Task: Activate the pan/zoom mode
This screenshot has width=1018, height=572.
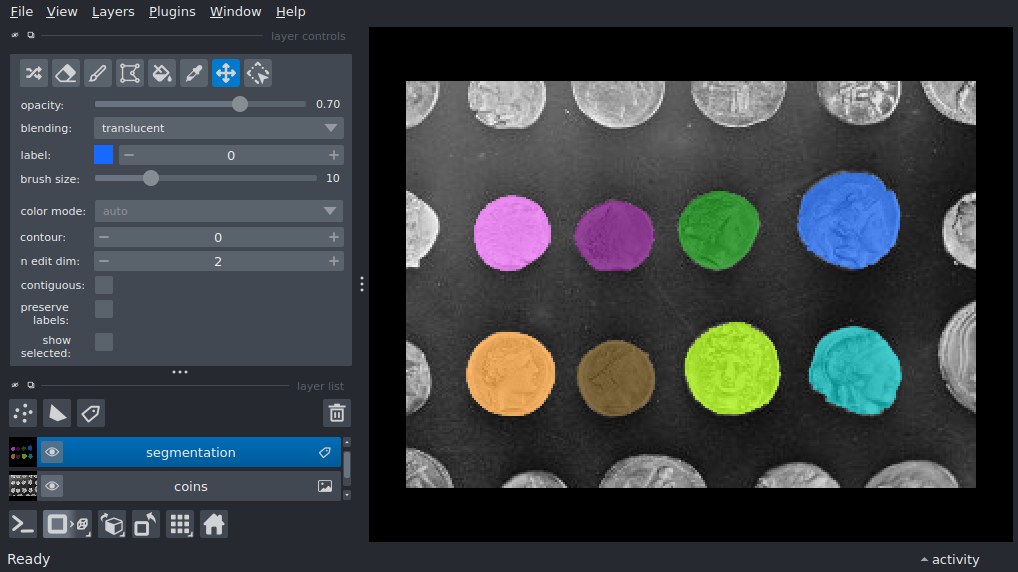Action: [x=226, y=73]
